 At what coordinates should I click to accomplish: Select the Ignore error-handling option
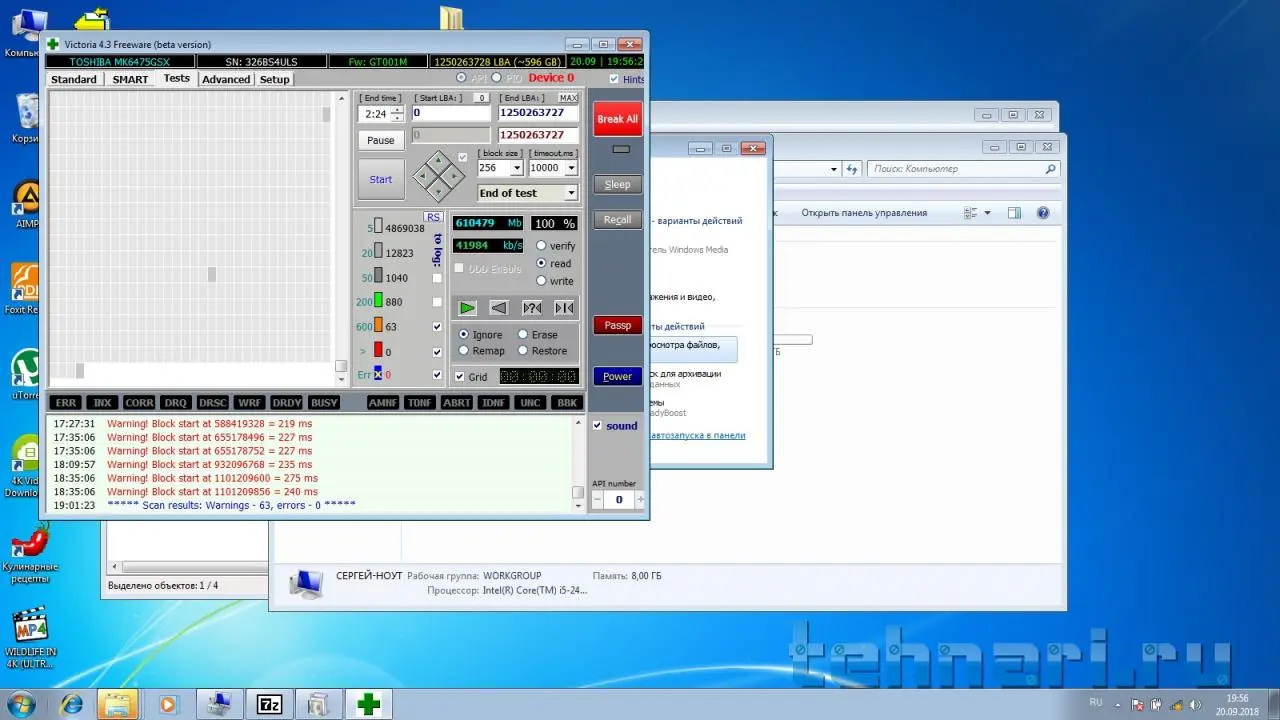(x=464, y=334)
